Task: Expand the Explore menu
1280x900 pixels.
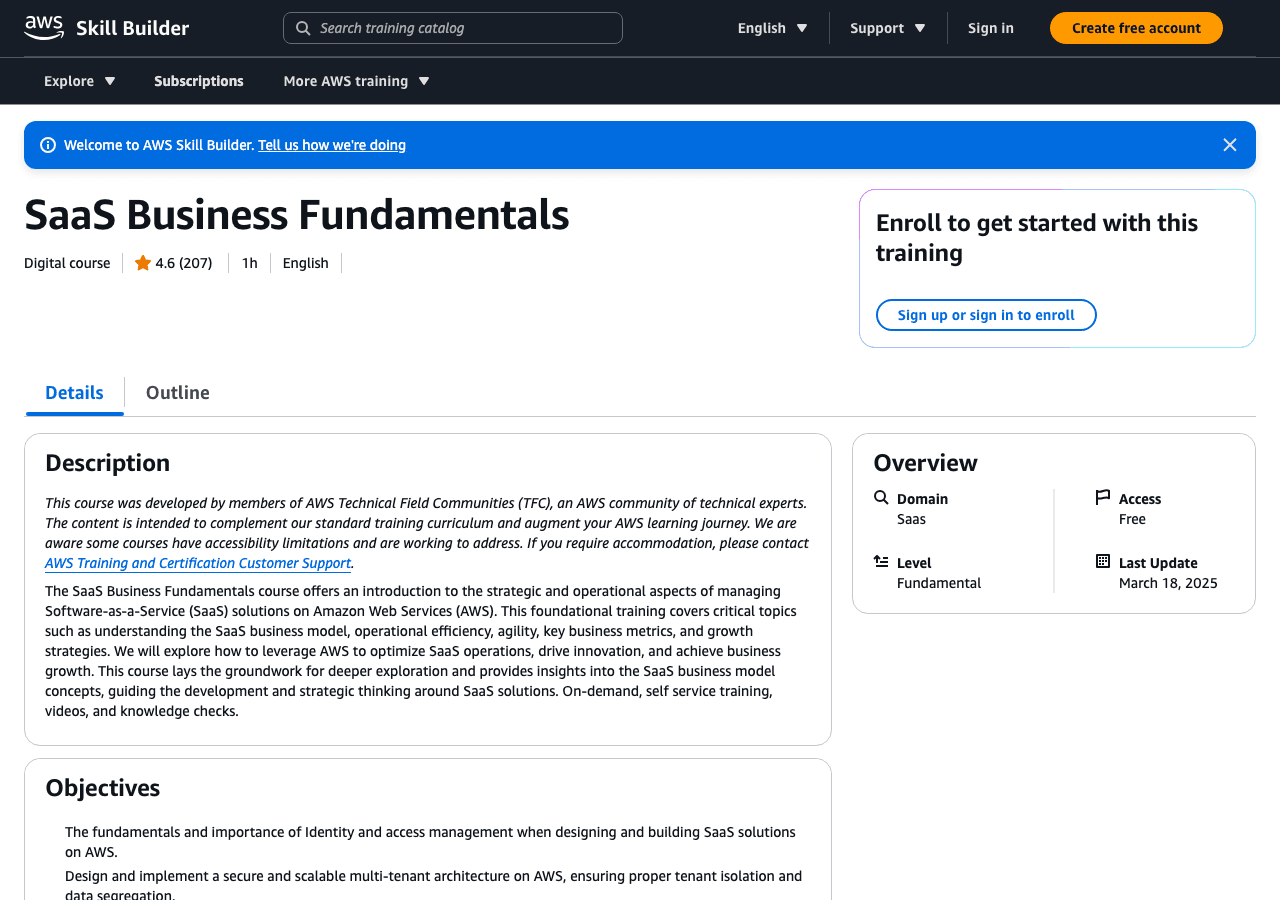Action: click(80, 81)
